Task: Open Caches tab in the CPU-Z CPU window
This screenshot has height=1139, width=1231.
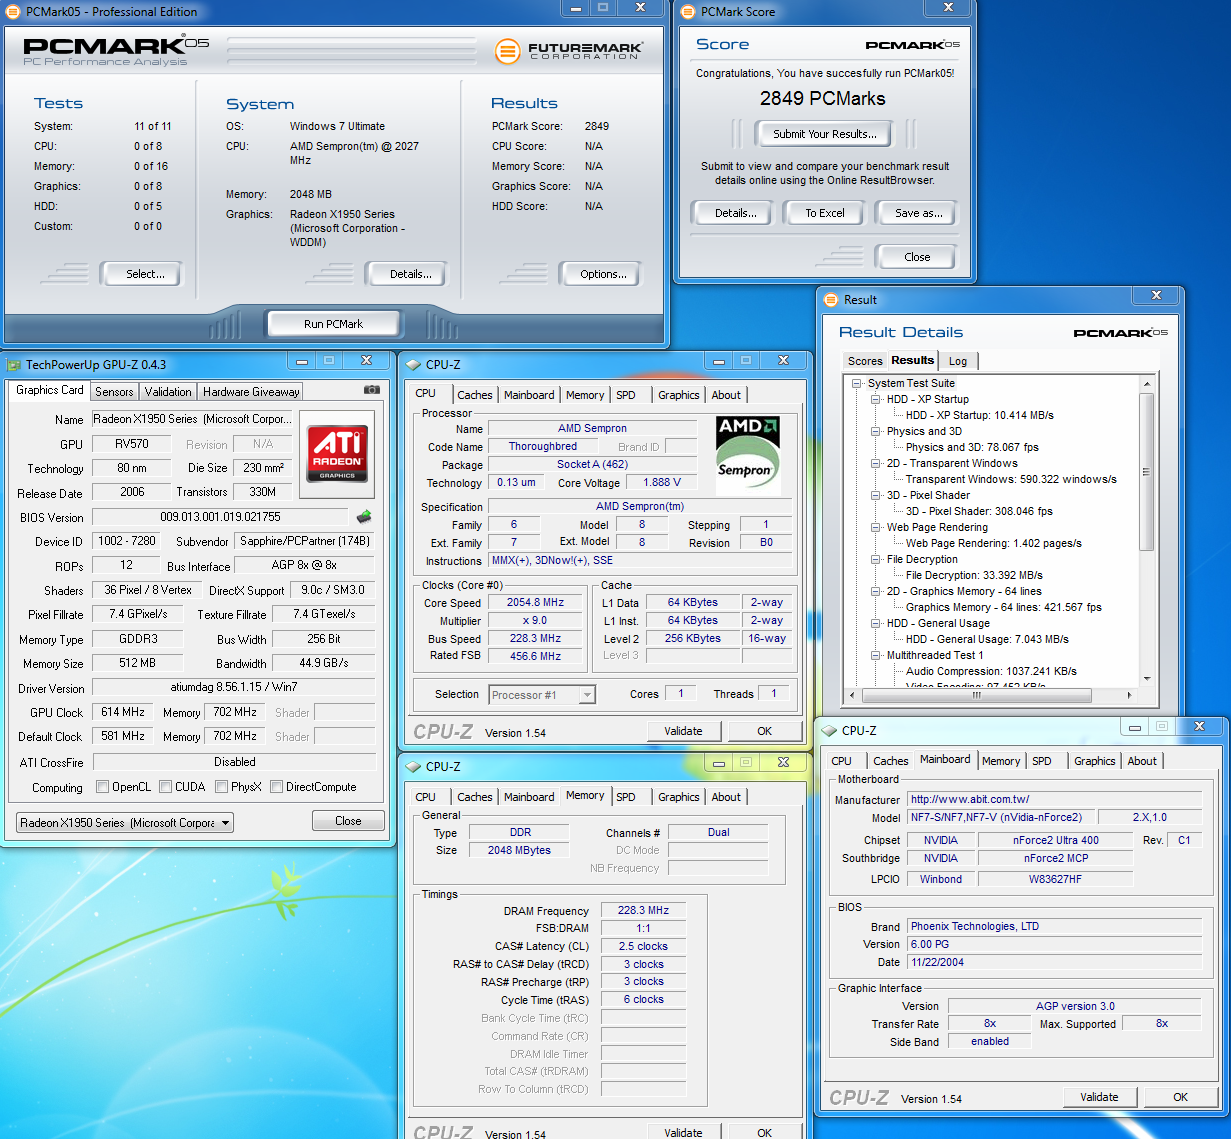Action: (475, 395)
